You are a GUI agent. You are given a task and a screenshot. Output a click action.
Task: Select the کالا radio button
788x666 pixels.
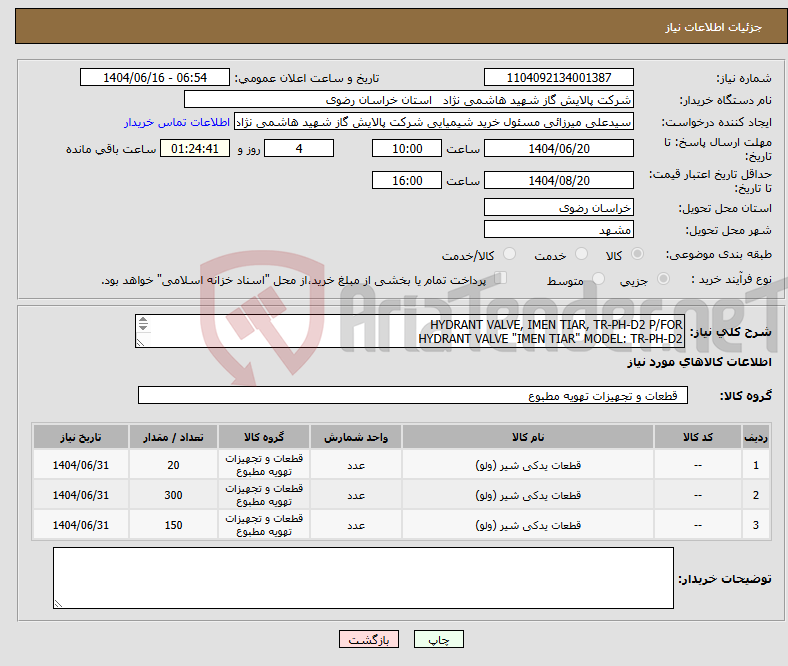(x=638, y=255)
